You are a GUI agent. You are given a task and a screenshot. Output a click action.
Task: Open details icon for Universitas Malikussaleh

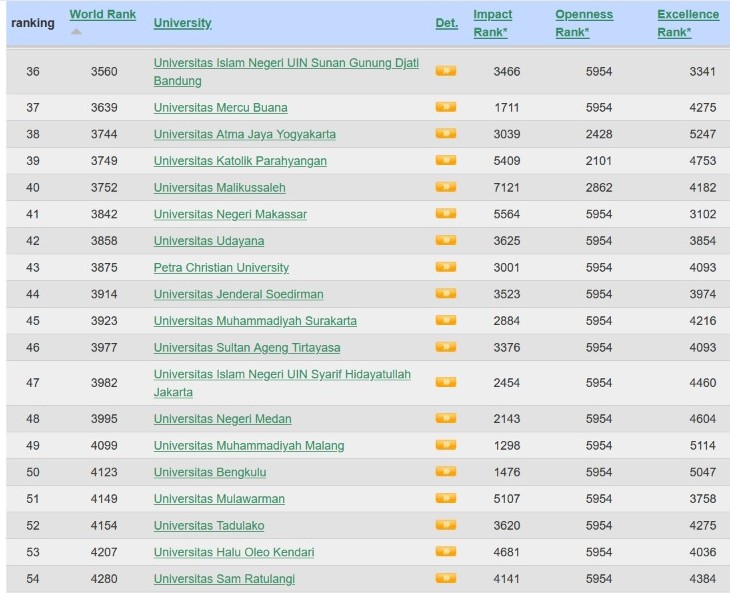tap(446, 187)
